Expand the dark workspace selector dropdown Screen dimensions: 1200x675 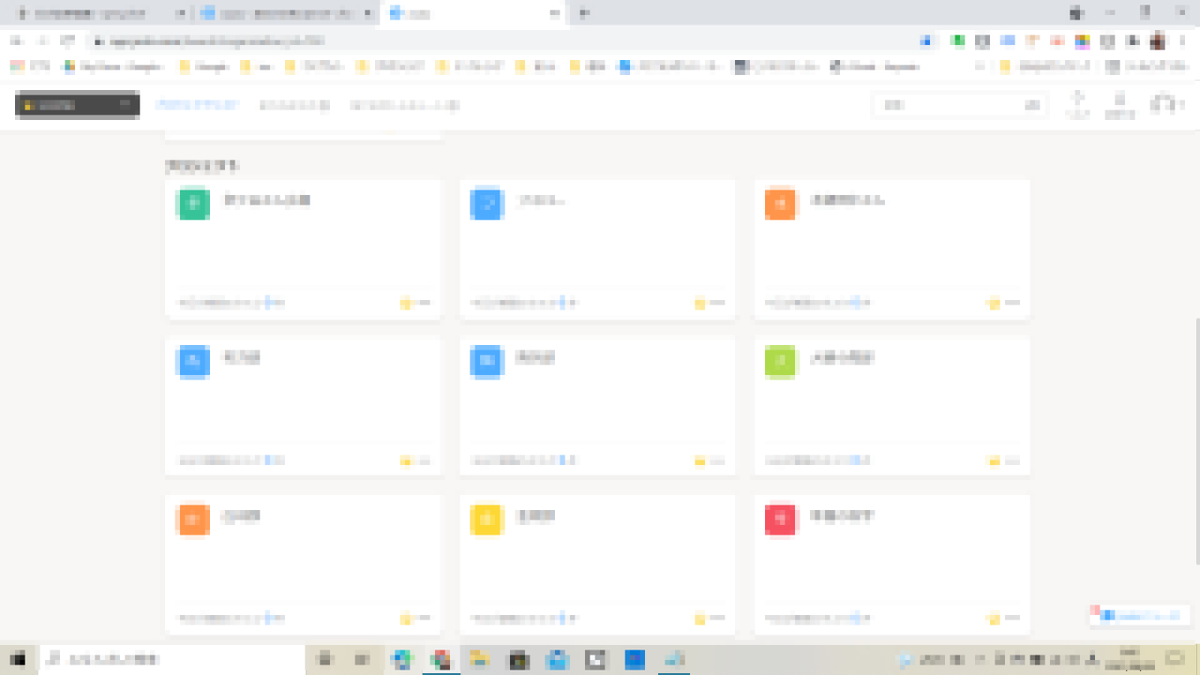click(x=77, y=105)
